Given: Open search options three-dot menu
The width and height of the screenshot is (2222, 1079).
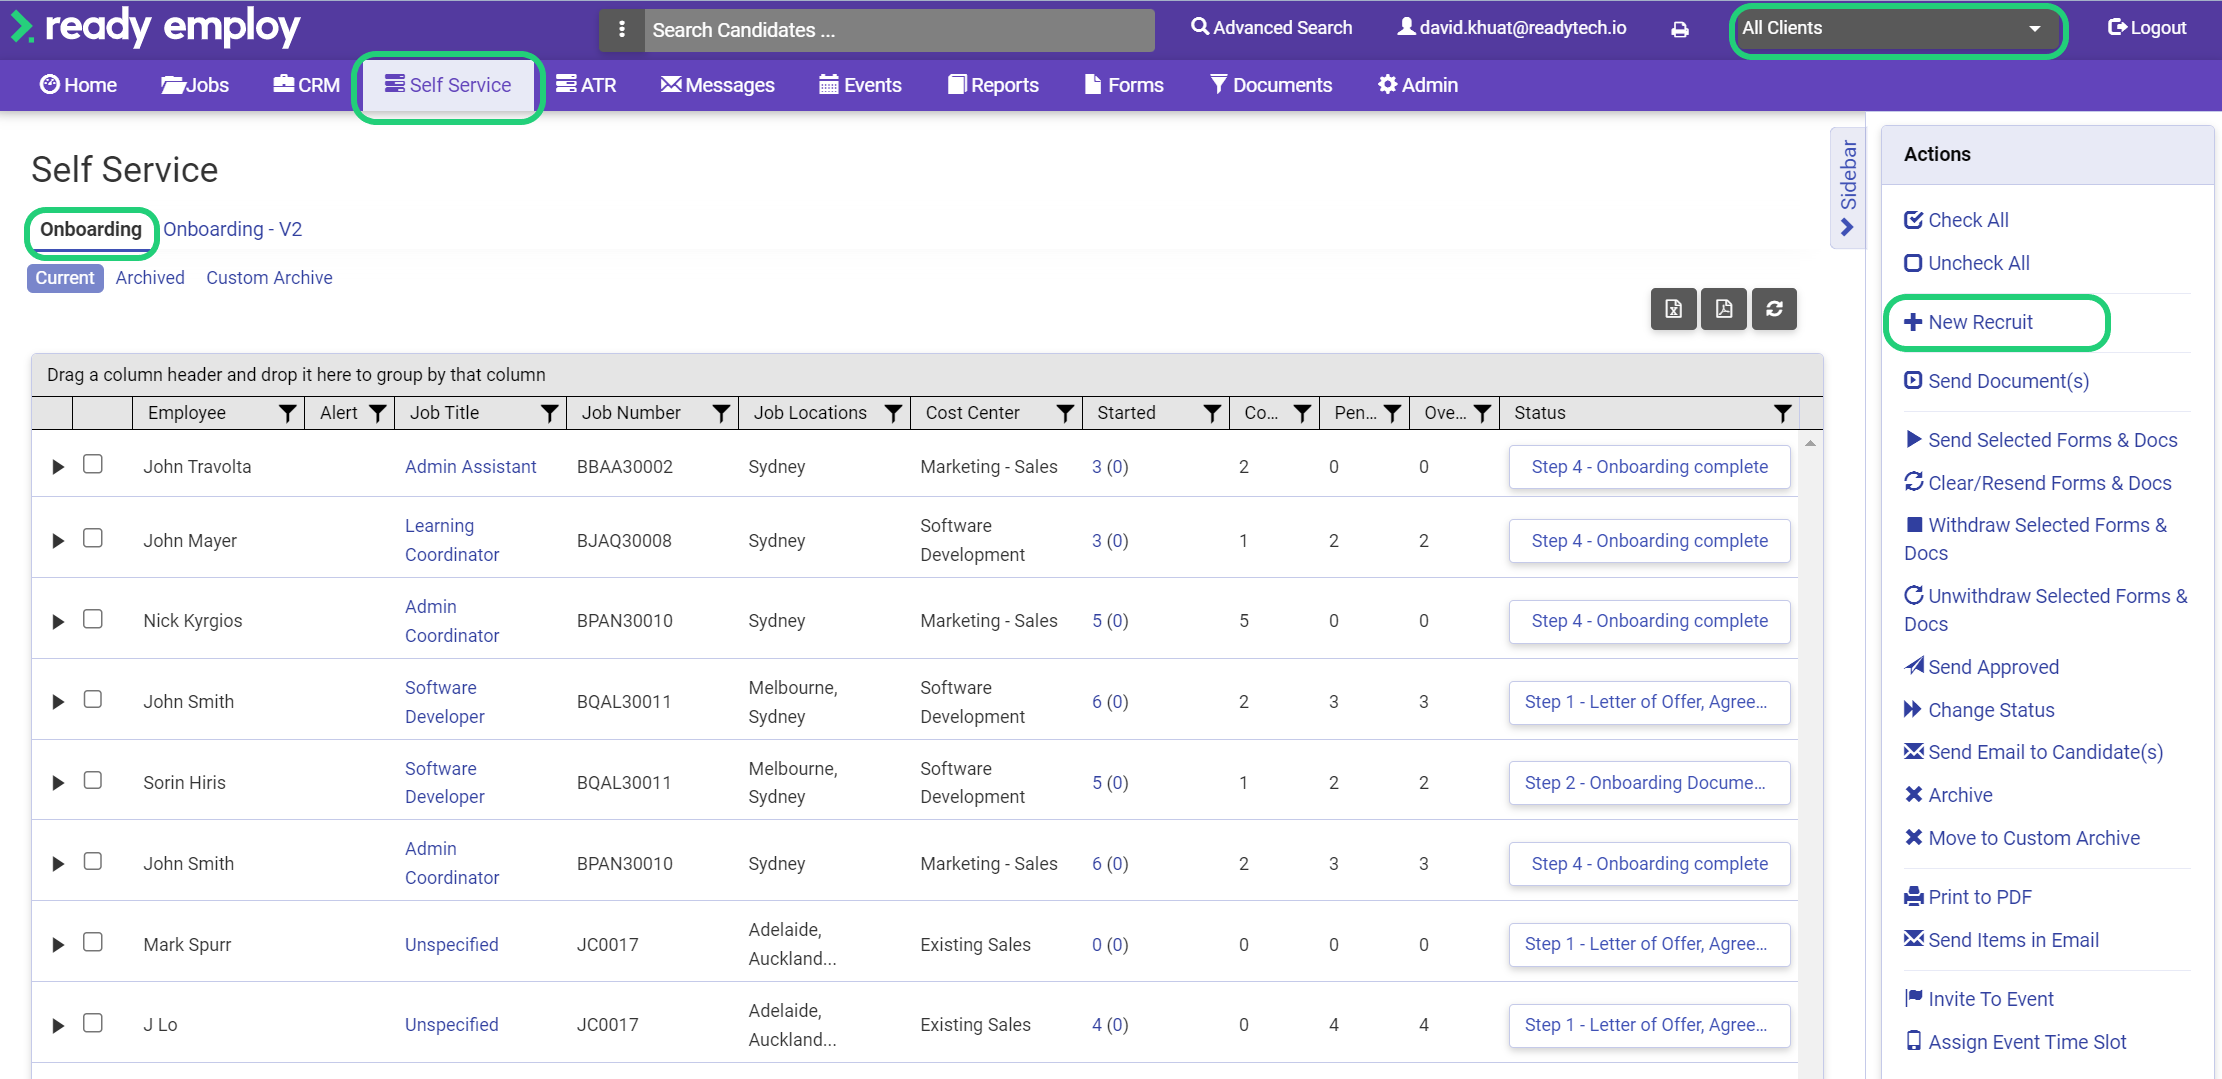Looking at the screenshot, I should coord(622,30).
